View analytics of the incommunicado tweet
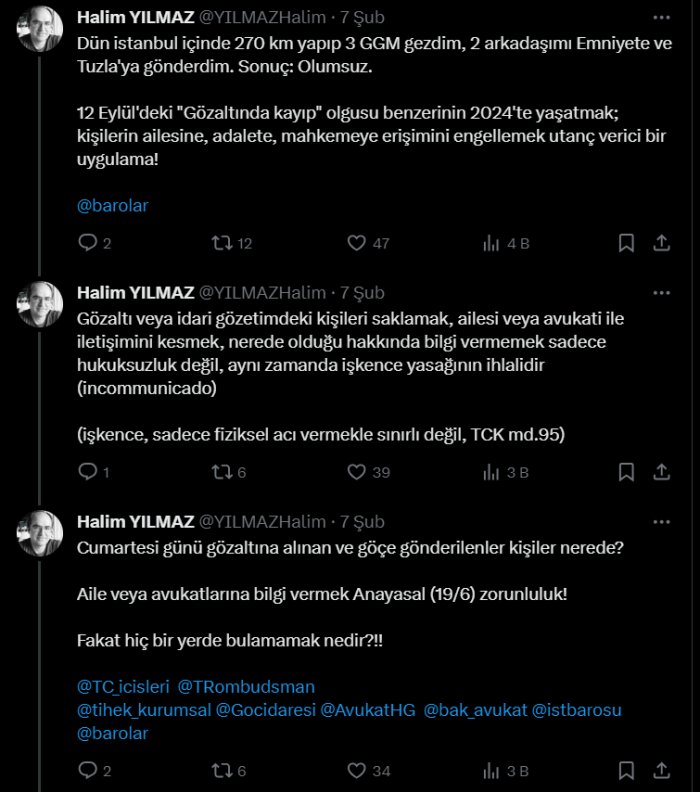700x792 pixels. [491, 472]
